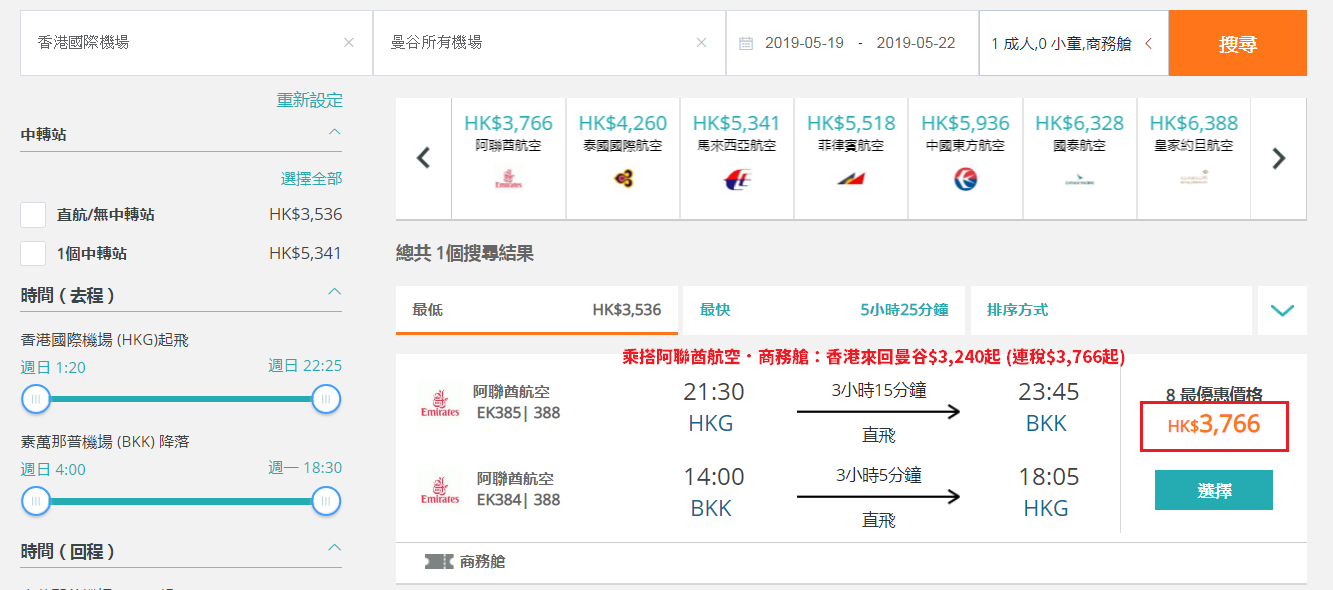
Task: Click the HK$3,766 阿聯酋航空 price tile
Action: pyautogui.click(x=508, y=158)
